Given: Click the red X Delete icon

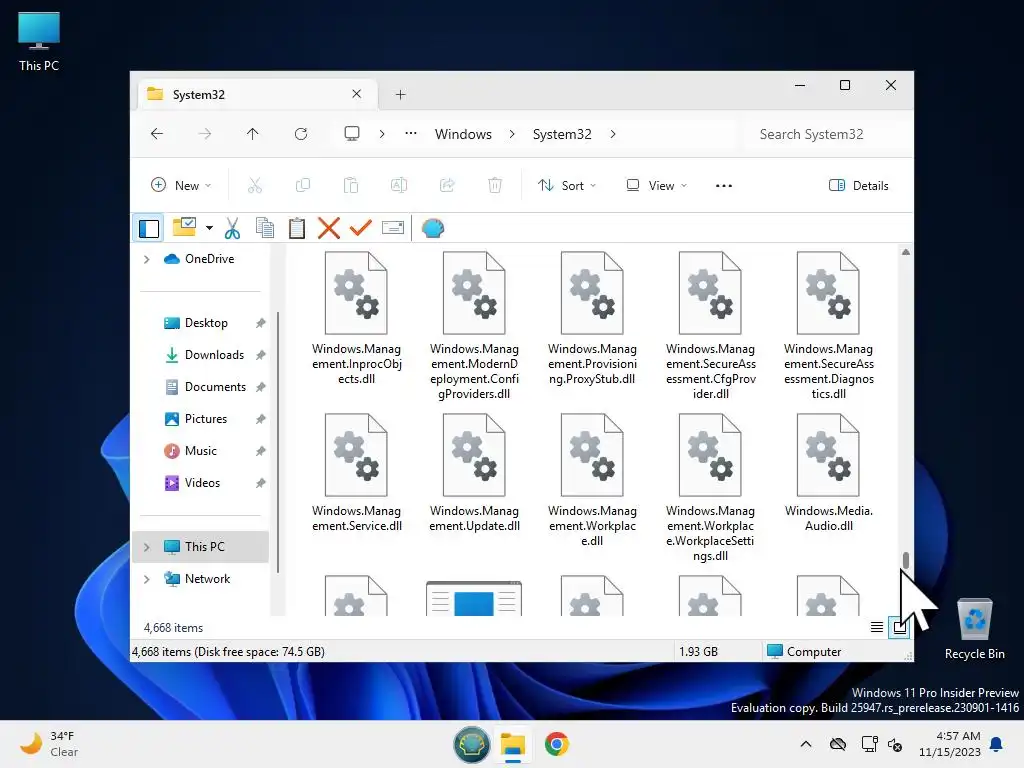Looking at the screenshot, I should point(328,228).
